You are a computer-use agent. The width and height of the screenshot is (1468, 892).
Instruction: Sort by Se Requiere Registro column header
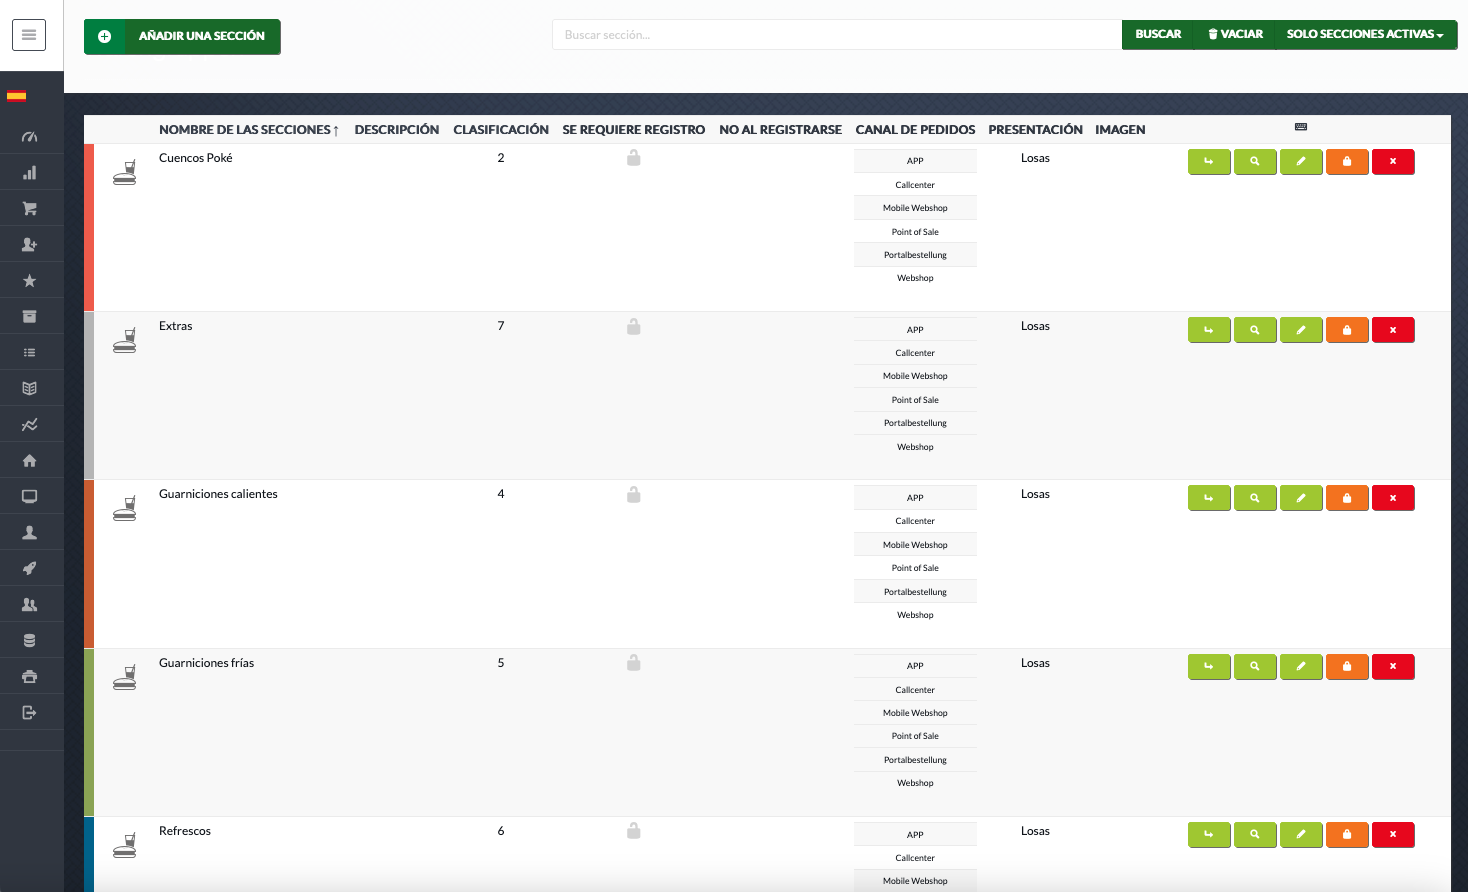pos(634,130)
